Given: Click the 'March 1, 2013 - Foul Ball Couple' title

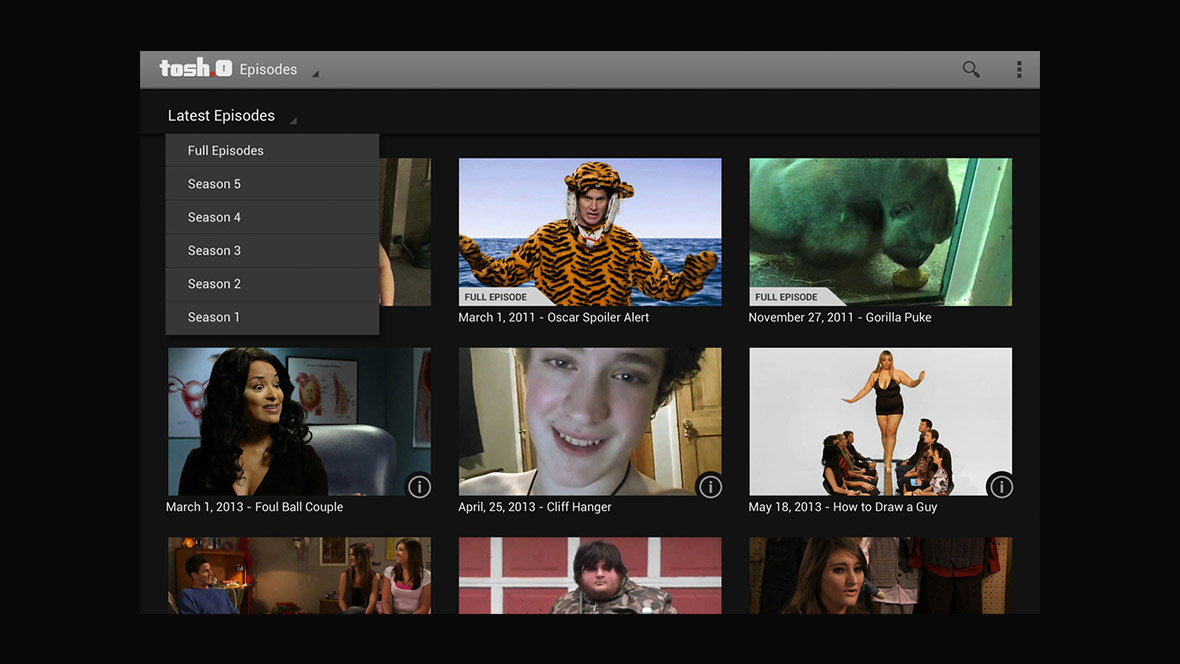Looking at the screenshot, I should 254,507.
